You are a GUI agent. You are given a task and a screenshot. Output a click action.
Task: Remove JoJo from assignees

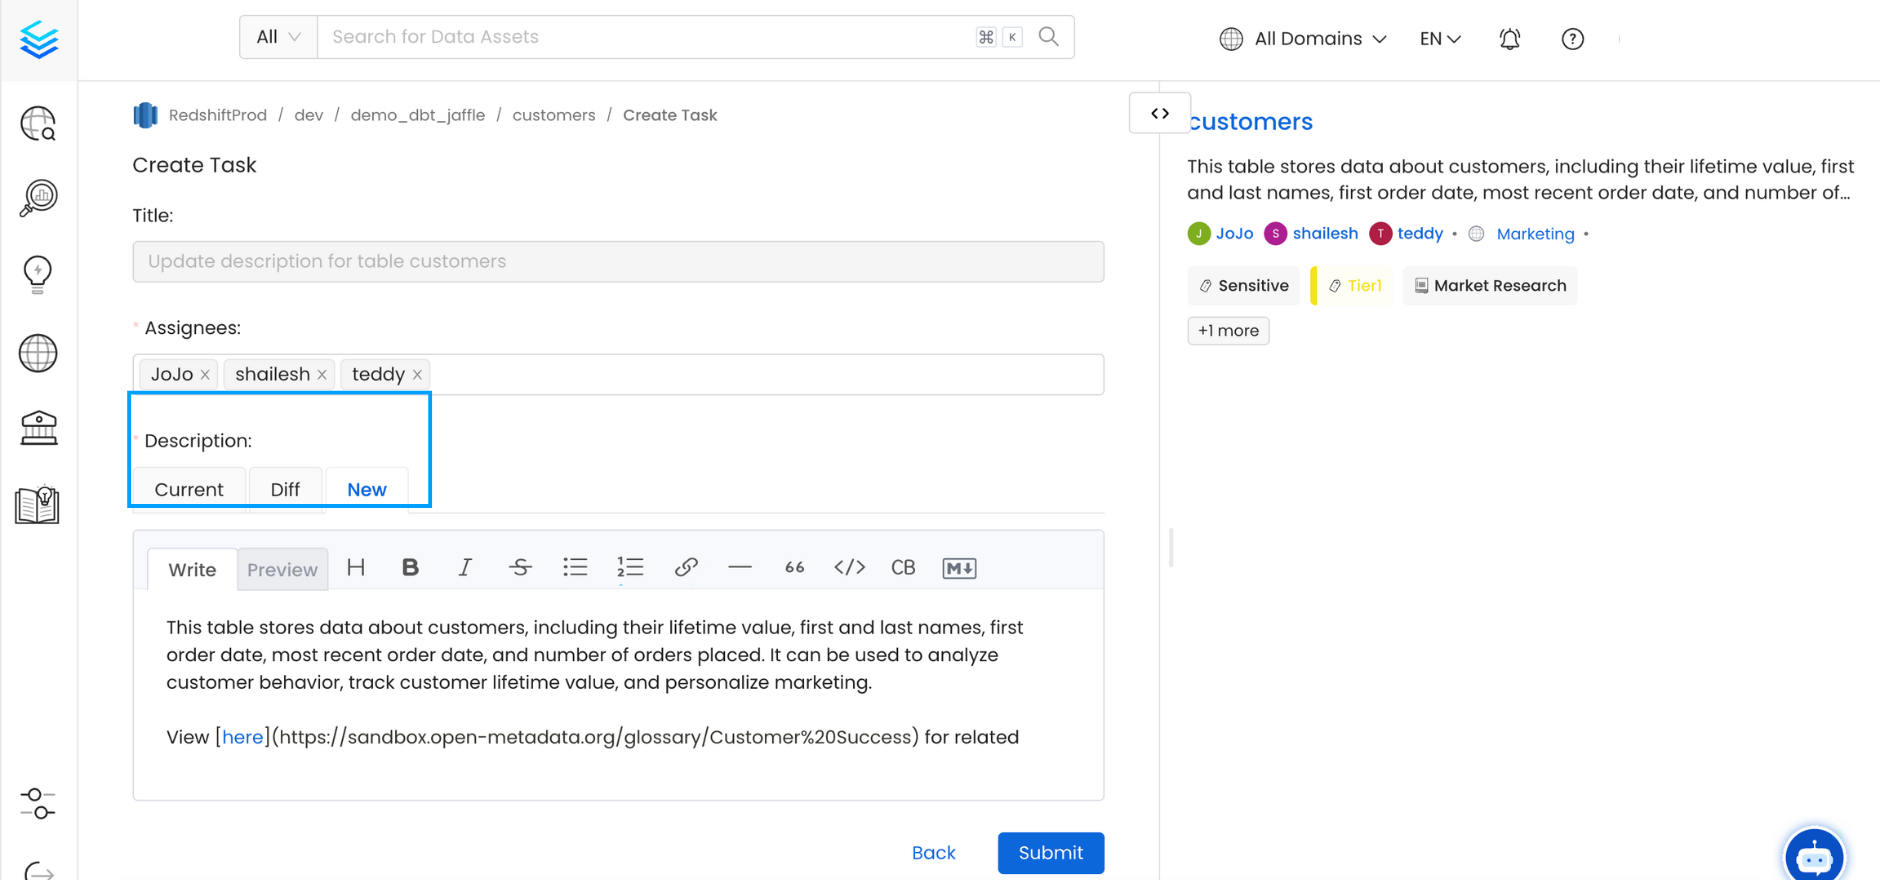[x=205, y=375]
